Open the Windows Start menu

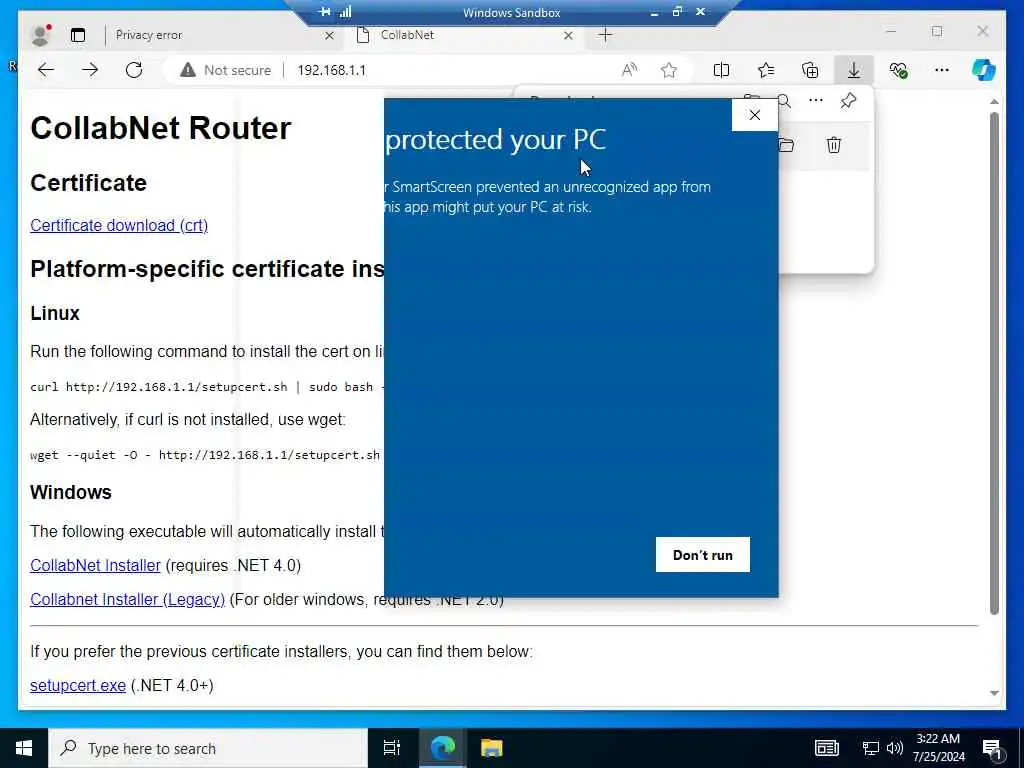click(x=24, y=748)
